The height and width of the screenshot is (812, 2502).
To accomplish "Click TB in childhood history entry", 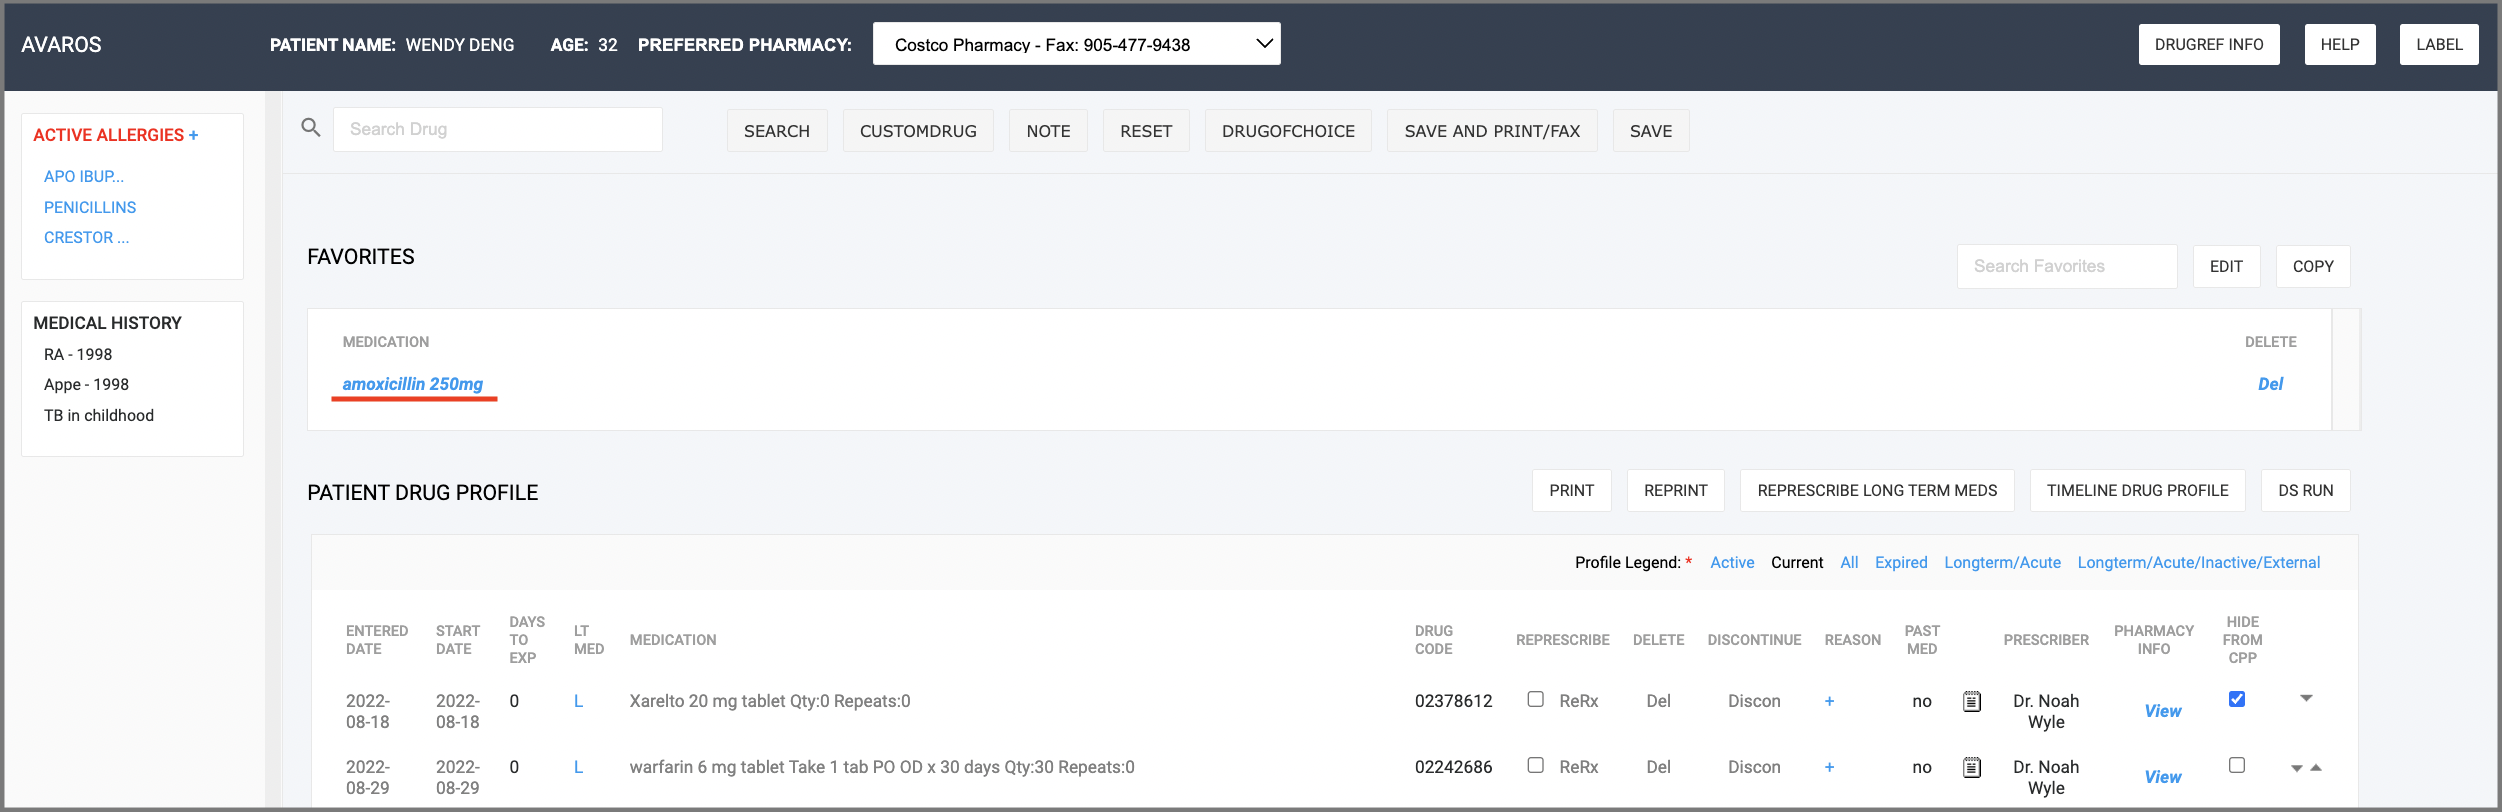I will [x=99, y=415].
